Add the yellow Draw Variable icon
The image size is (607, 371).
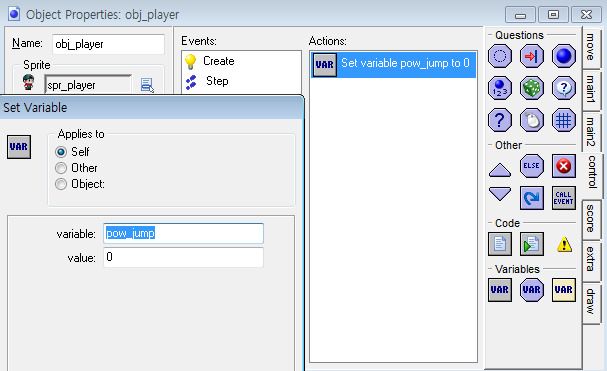tap(564, 290)
